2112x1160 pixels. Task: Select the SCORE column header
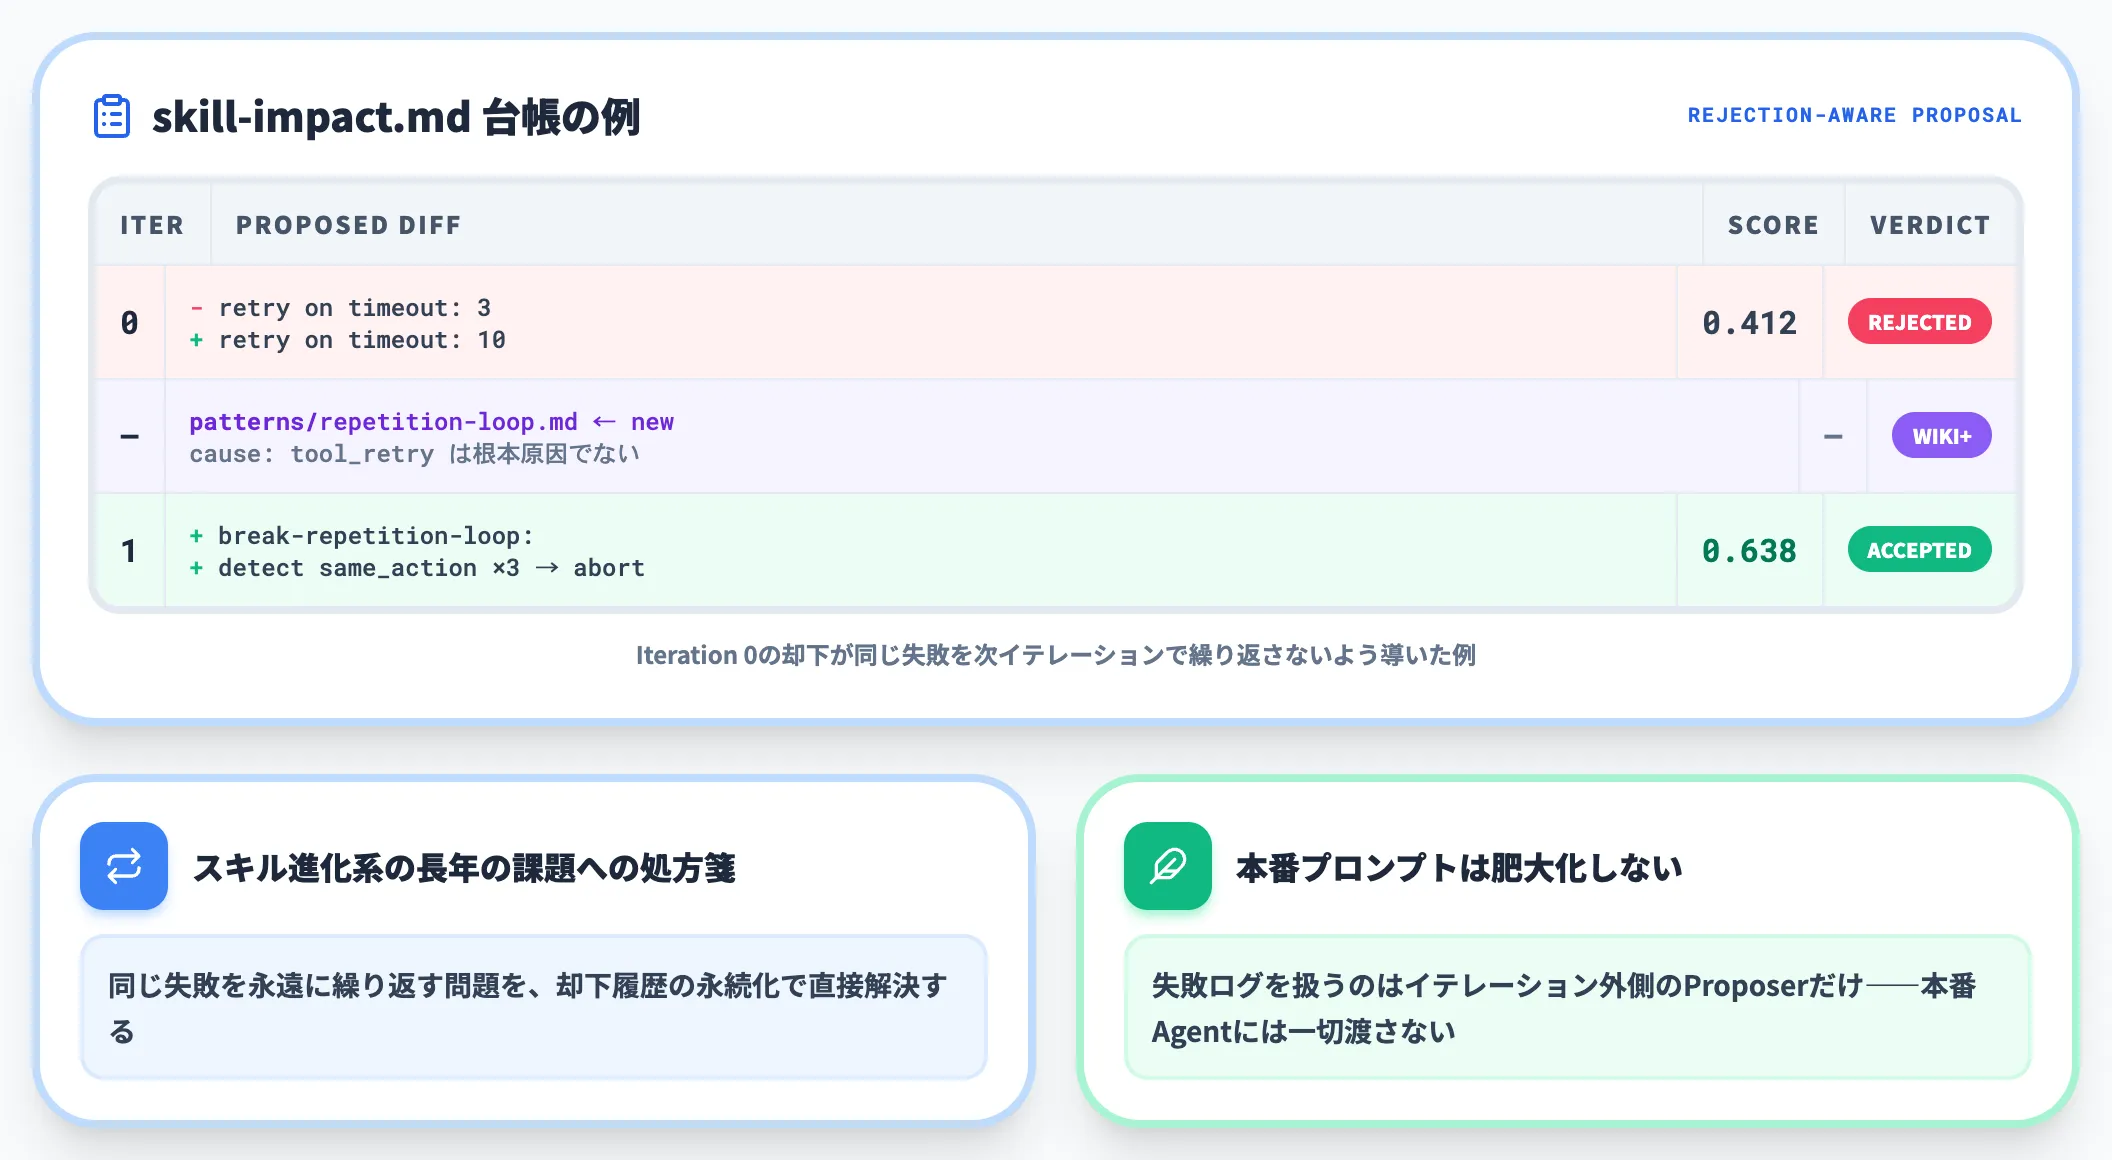pos(1773,225)
